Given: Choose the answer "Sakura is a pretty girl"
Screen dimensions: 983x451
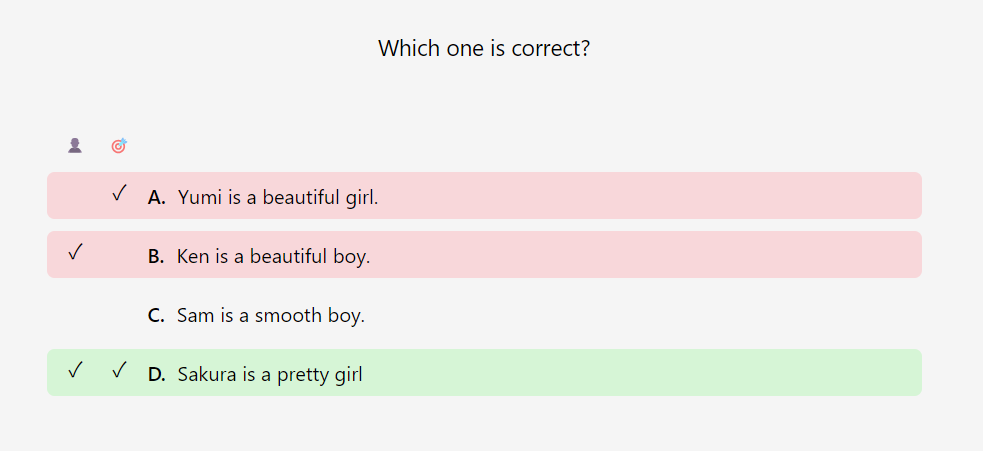Looking at the screenshot, I should (270, 375).
